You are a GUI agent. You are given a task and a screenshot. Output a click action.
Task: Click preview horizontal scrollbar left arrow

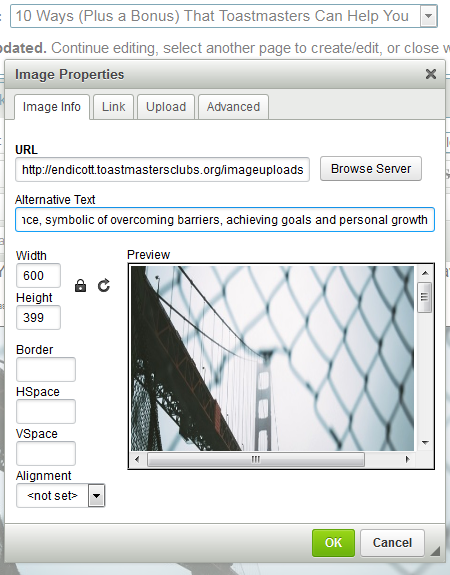pos(137,459)
